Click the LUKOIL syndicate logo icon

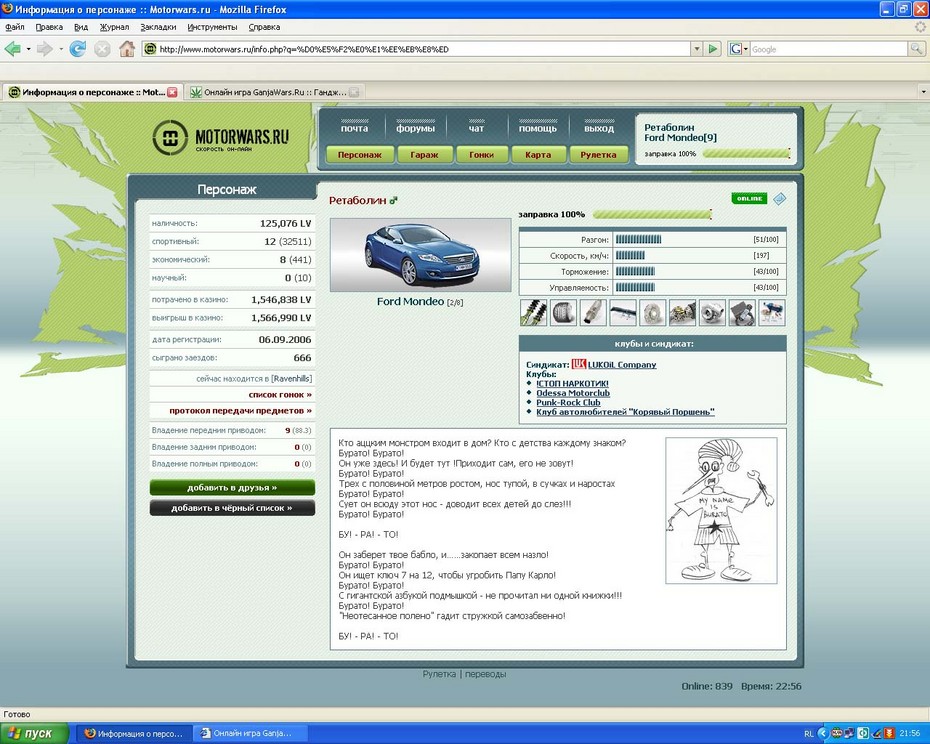tap(579, 364)
